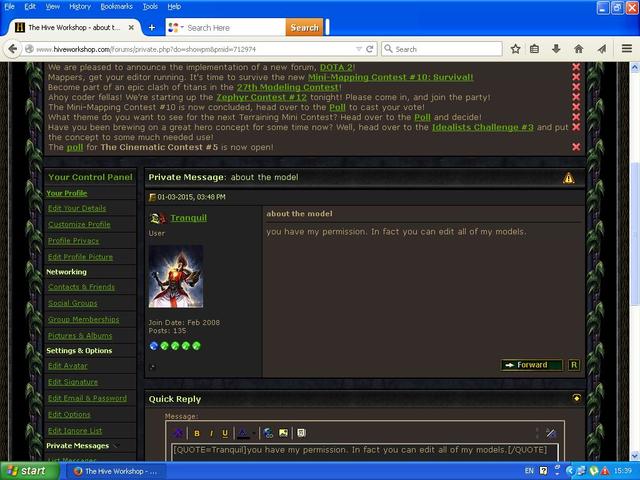Switch editor mode with the wand icon

(x=551, y=433)
